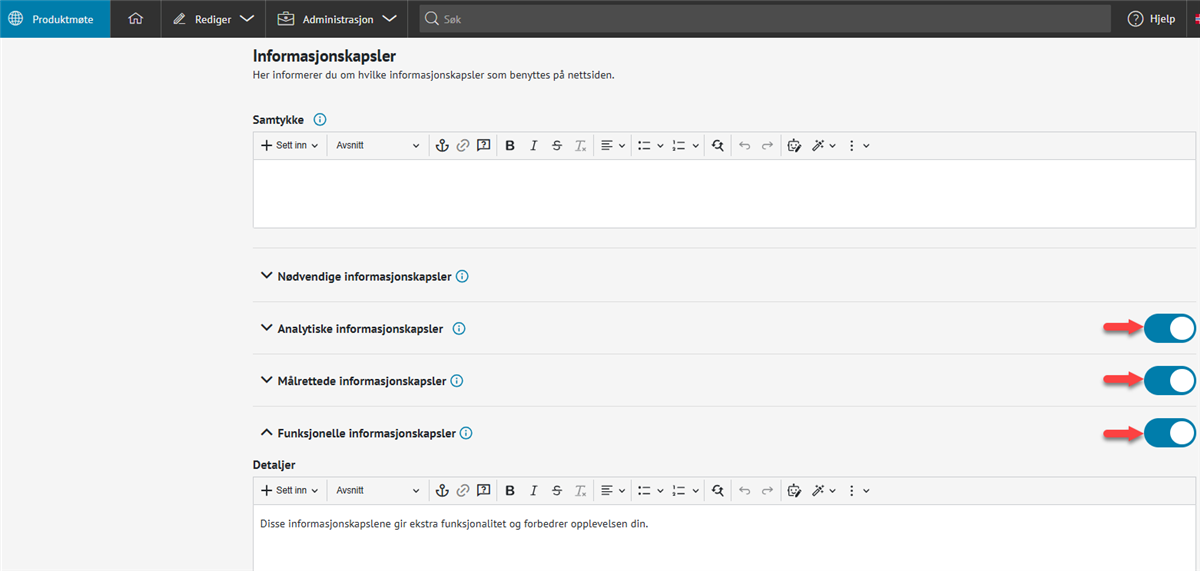
Task: Click the info icon next to Samtykke
Action: (320, 120)
